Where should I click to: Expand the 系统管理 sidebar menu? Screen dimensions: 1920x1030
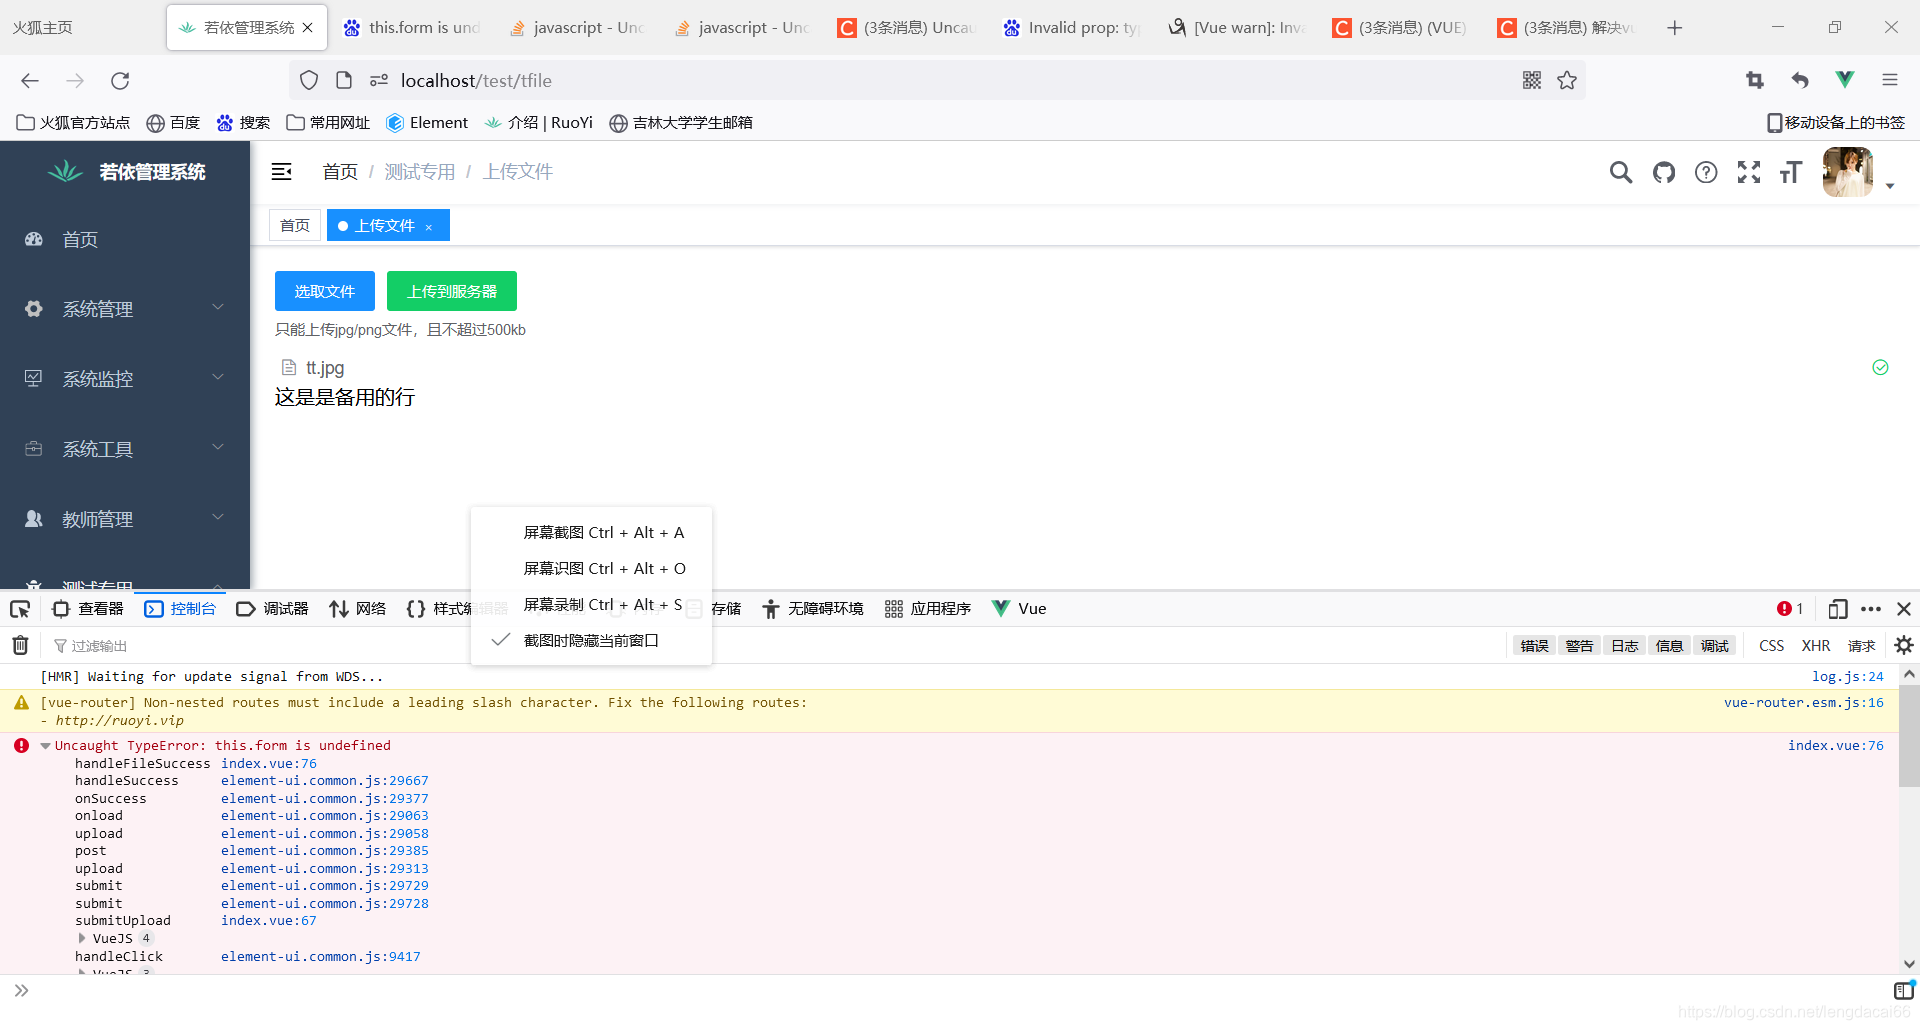click(x=125, y=309)
